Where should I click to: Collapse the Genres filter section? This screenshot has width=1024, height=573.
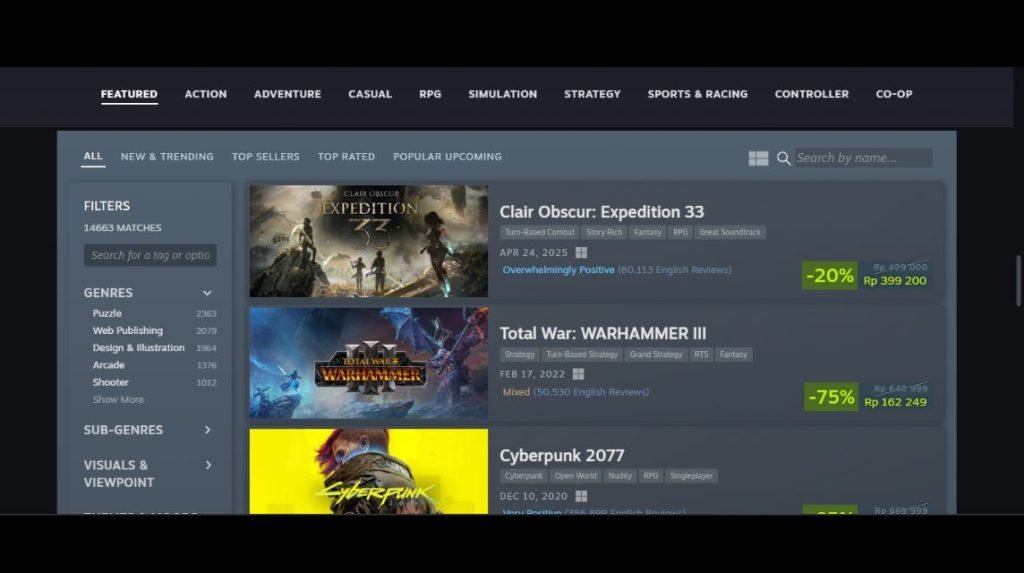click(x=207, y=293)
